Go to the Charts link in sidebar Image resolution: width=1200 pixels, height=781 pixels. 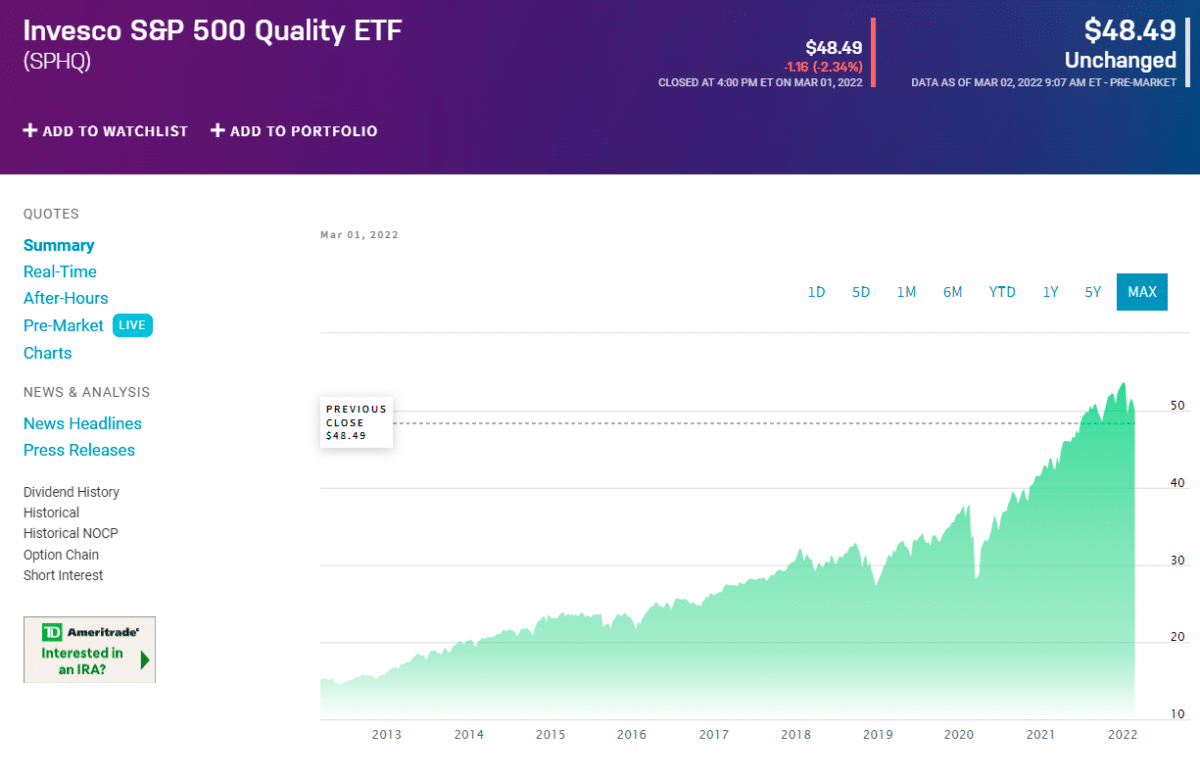tap(48, 353)
